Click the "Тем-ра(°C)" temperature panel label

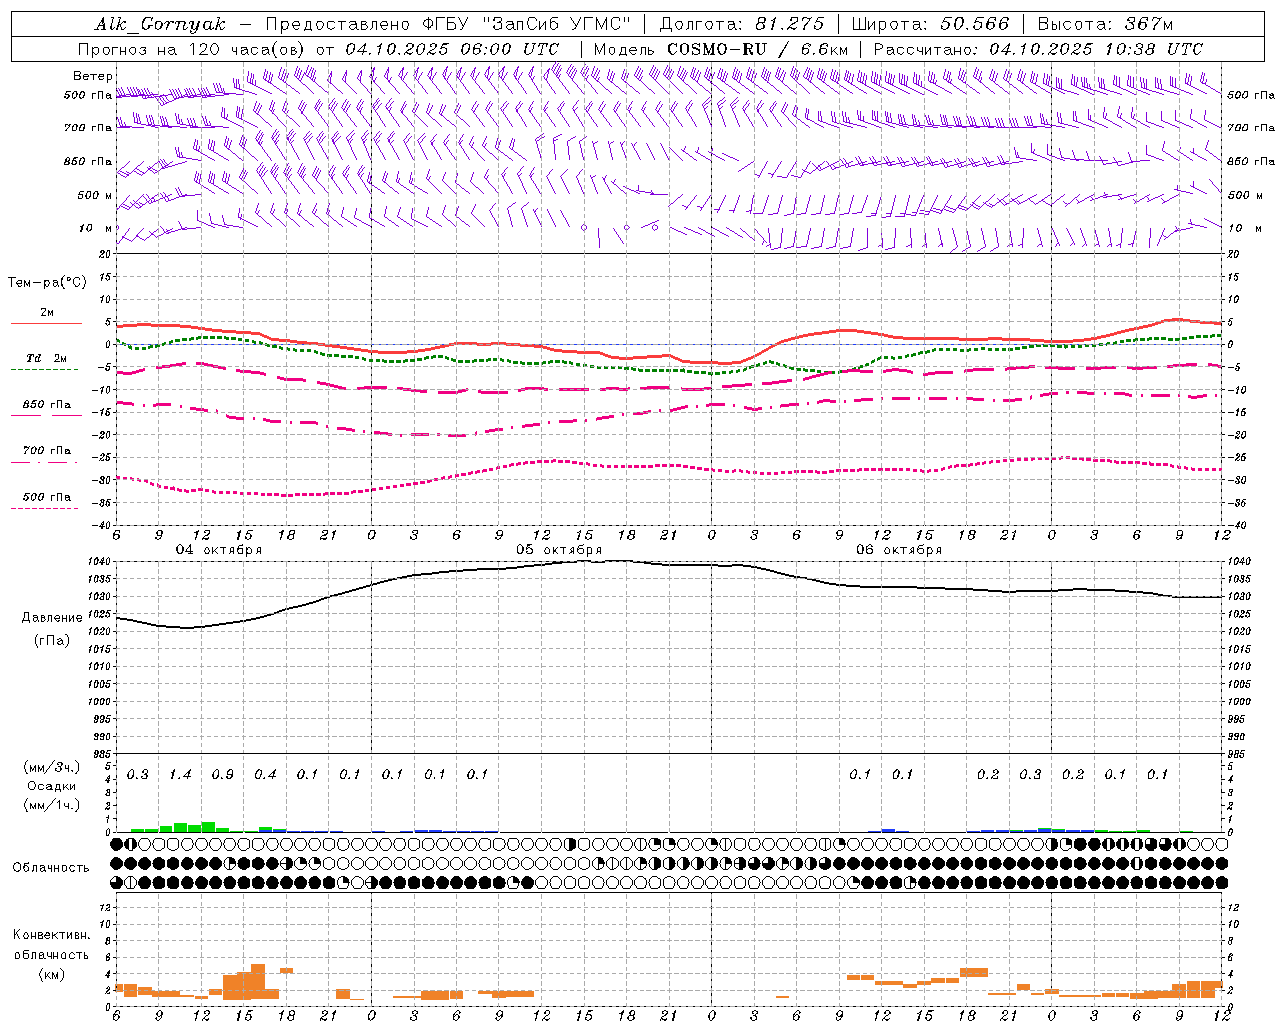coord(47,283)
